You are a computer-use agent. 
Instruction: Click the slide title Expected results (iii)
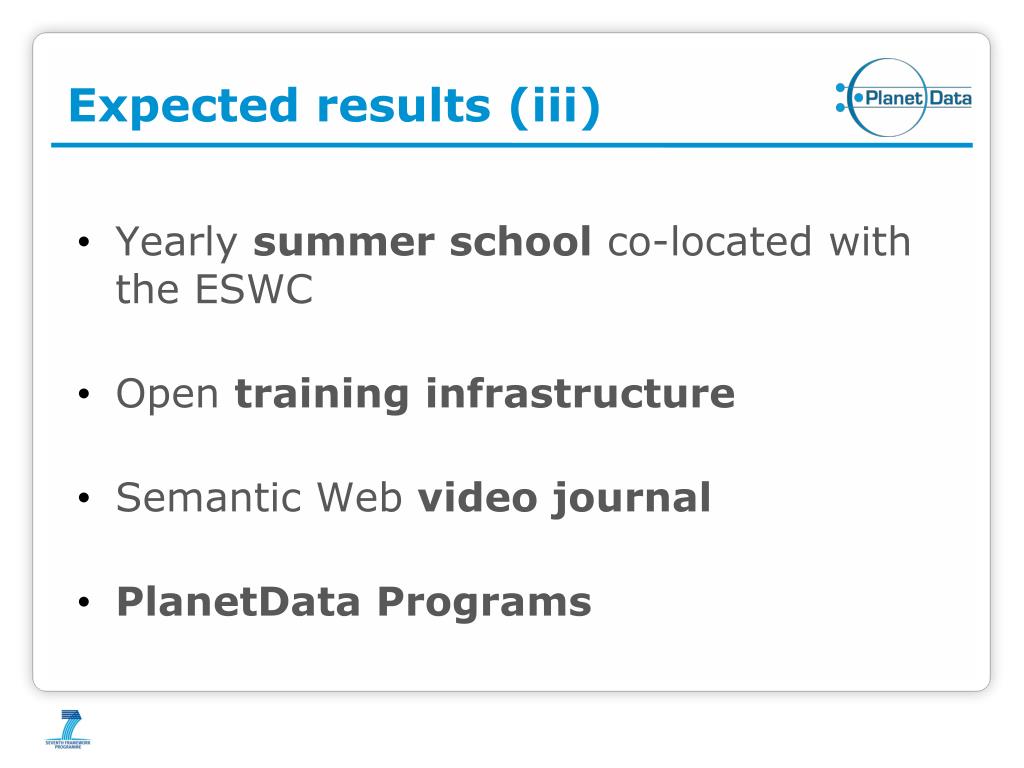[334, 104]
